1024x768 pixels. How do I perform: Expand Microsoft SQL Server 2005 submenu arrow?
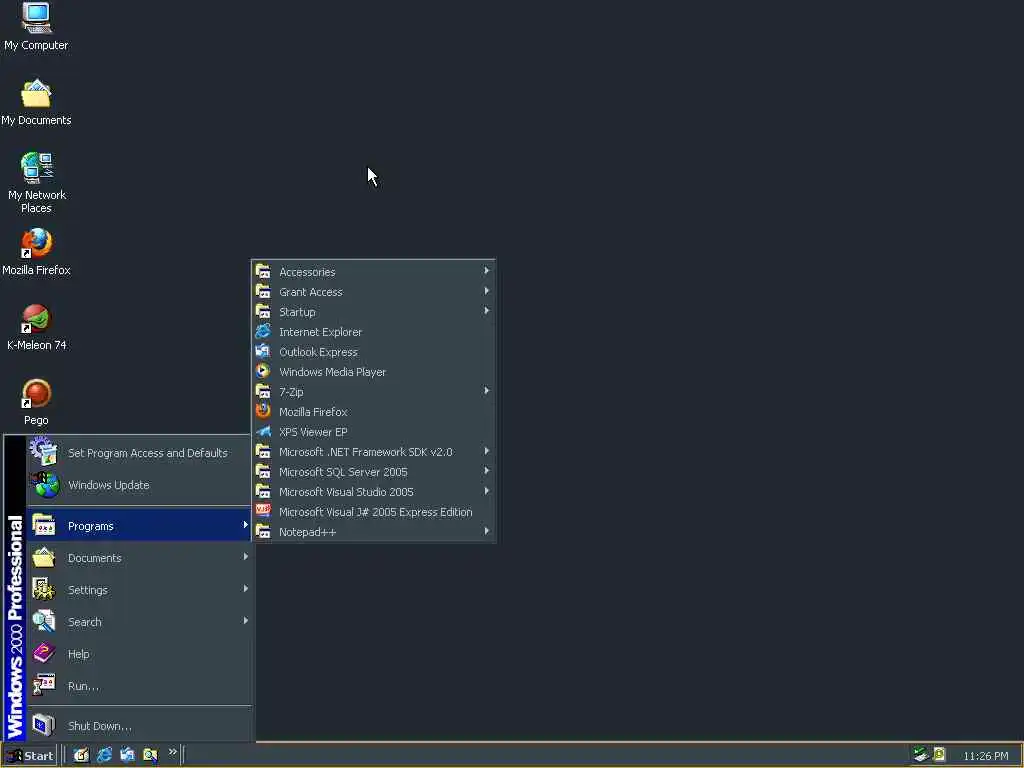click(487, 470)
